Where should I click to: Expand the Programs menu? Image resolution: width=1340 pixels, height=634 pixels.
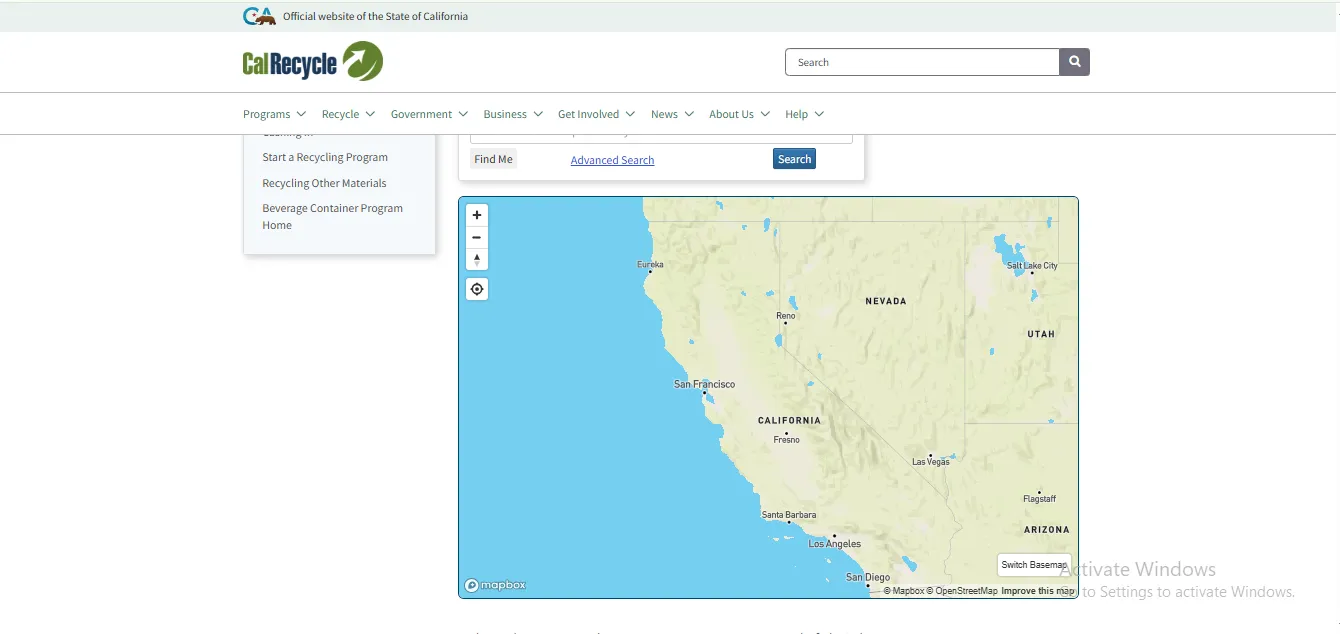274,114
